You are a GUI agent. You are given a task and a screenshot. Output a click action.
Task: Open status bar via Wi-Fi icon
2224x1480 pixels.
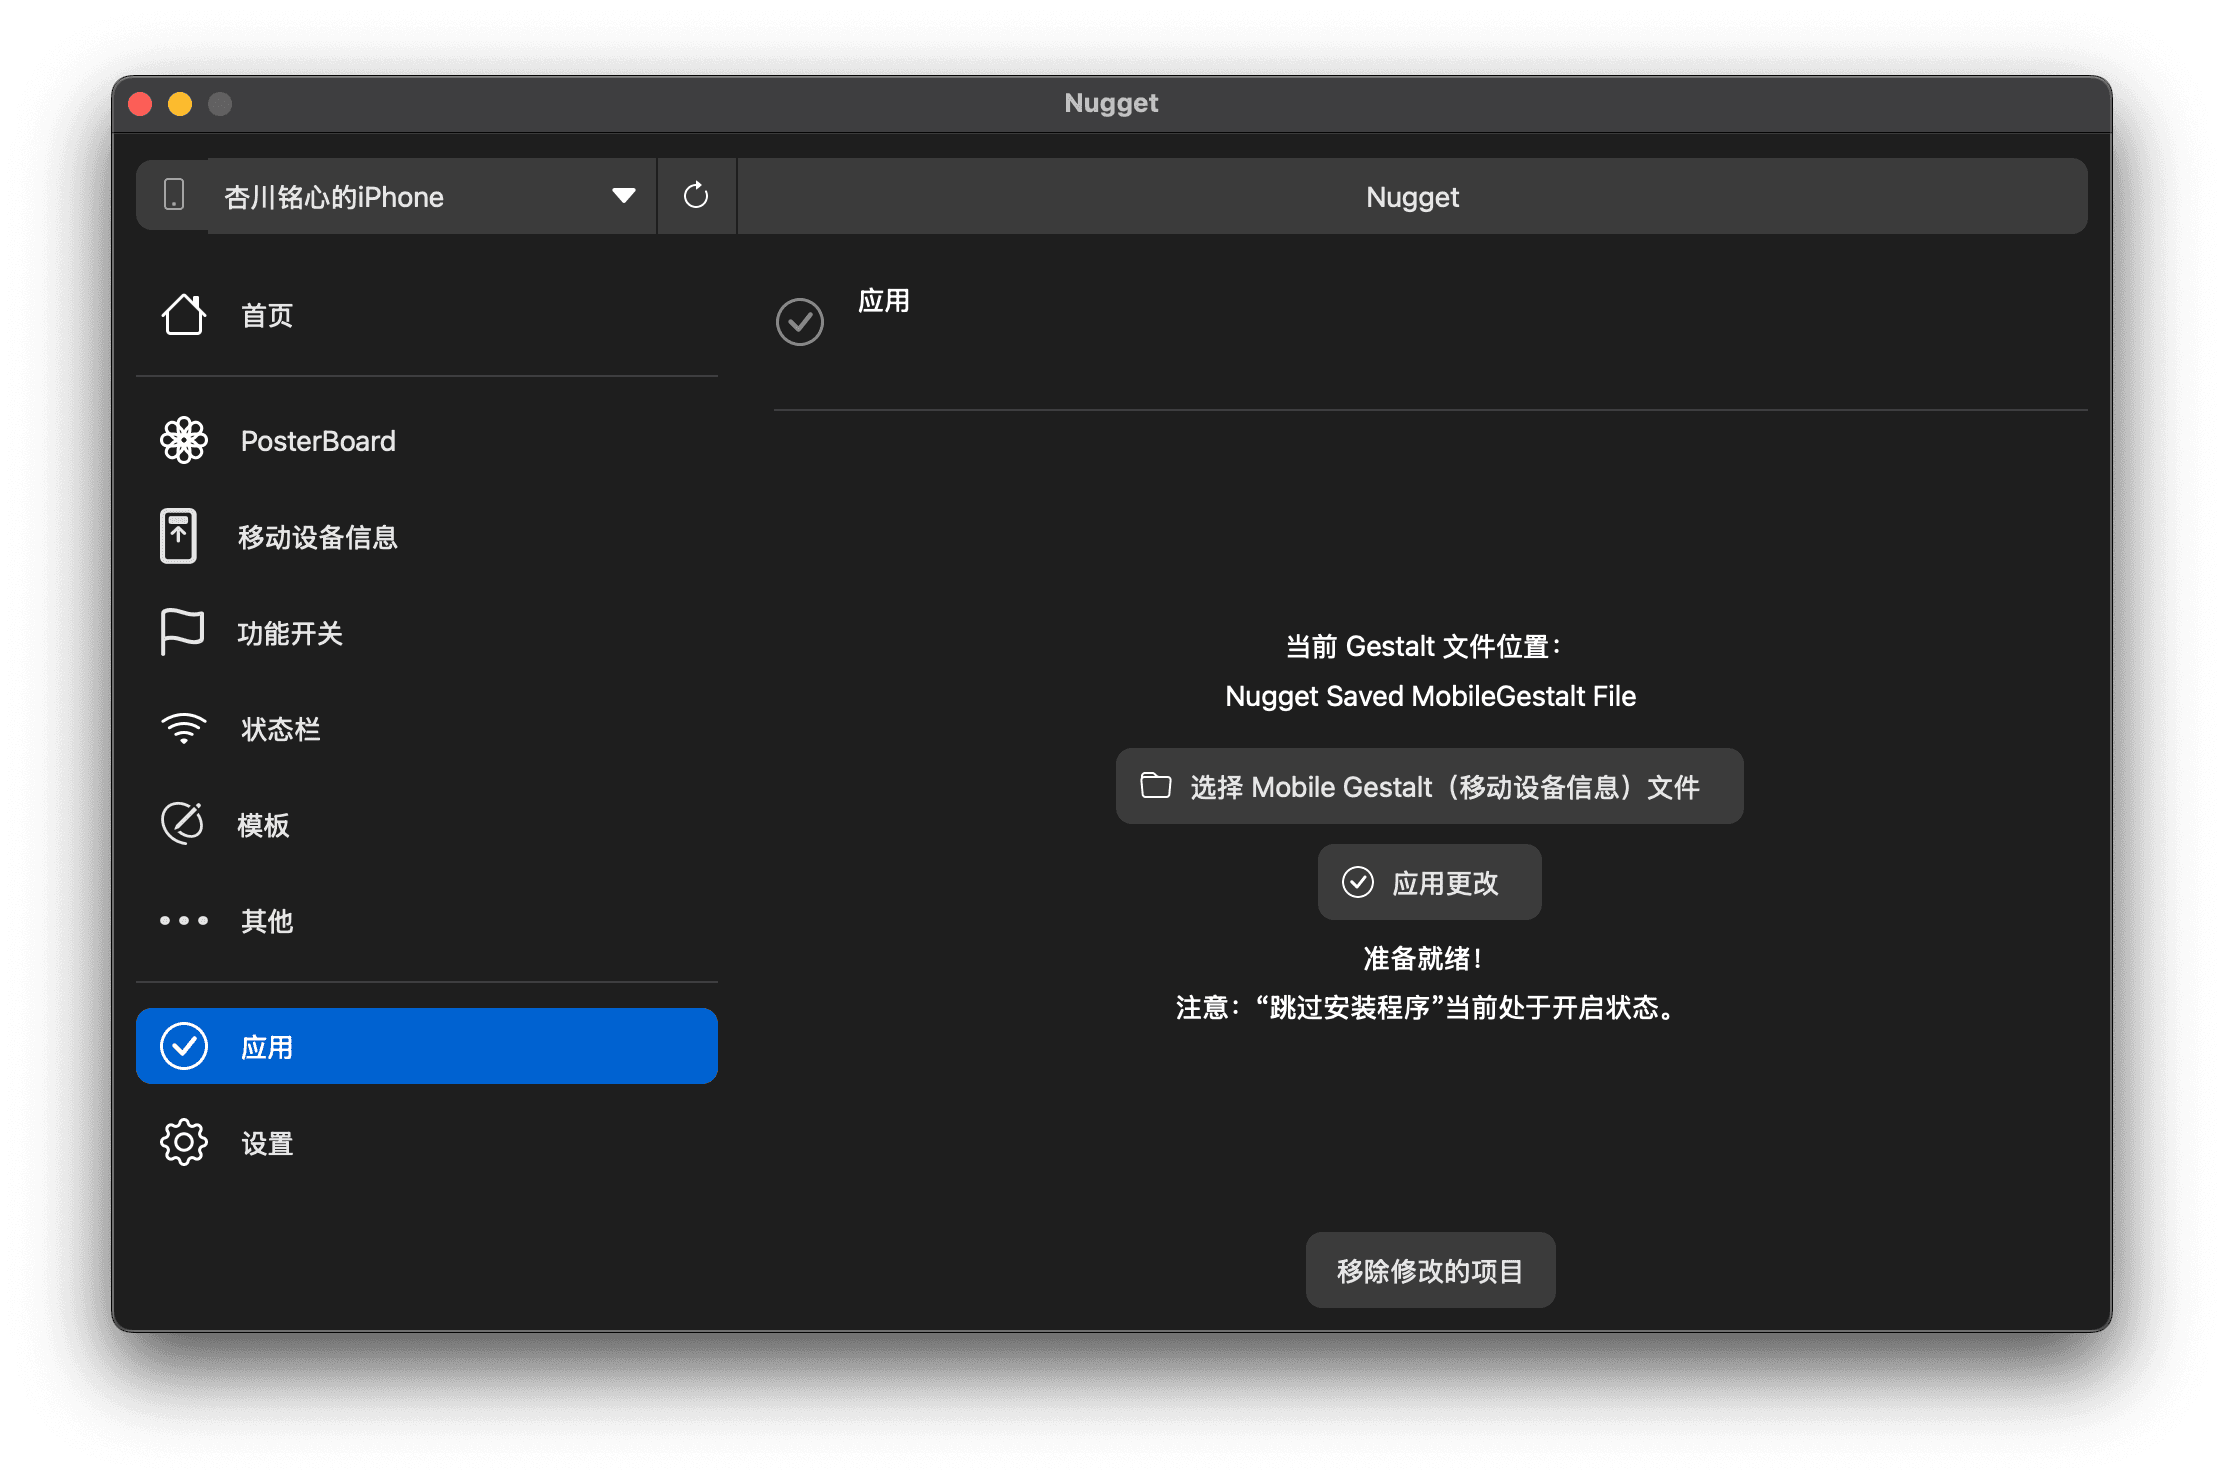click(183, 728)
